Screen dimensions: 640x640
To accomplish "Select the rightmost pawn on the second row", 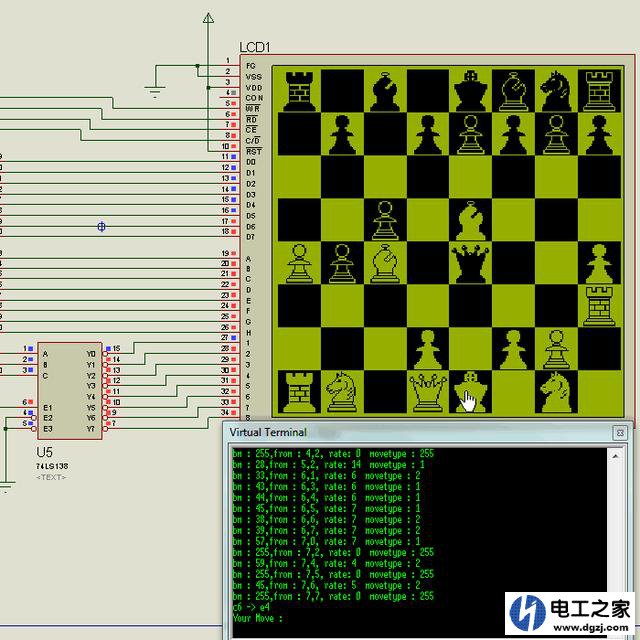I will (x=599, y=135).
